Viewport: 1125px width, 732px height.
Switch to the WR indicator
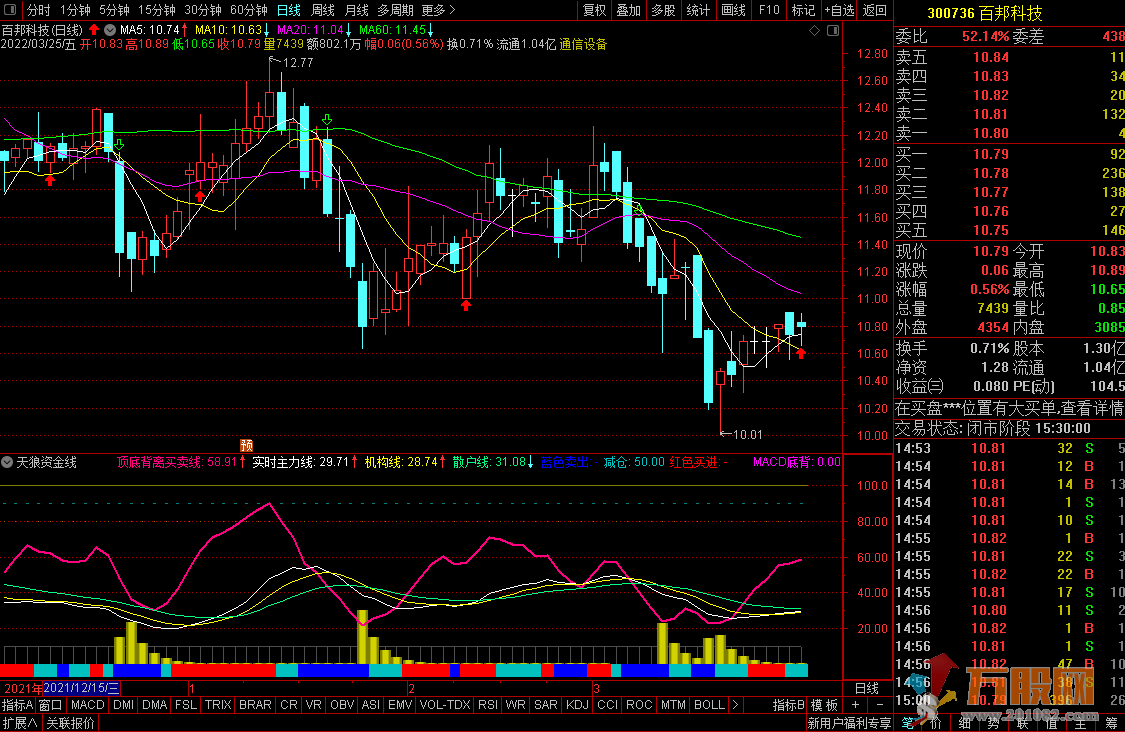tap(515, 705)
